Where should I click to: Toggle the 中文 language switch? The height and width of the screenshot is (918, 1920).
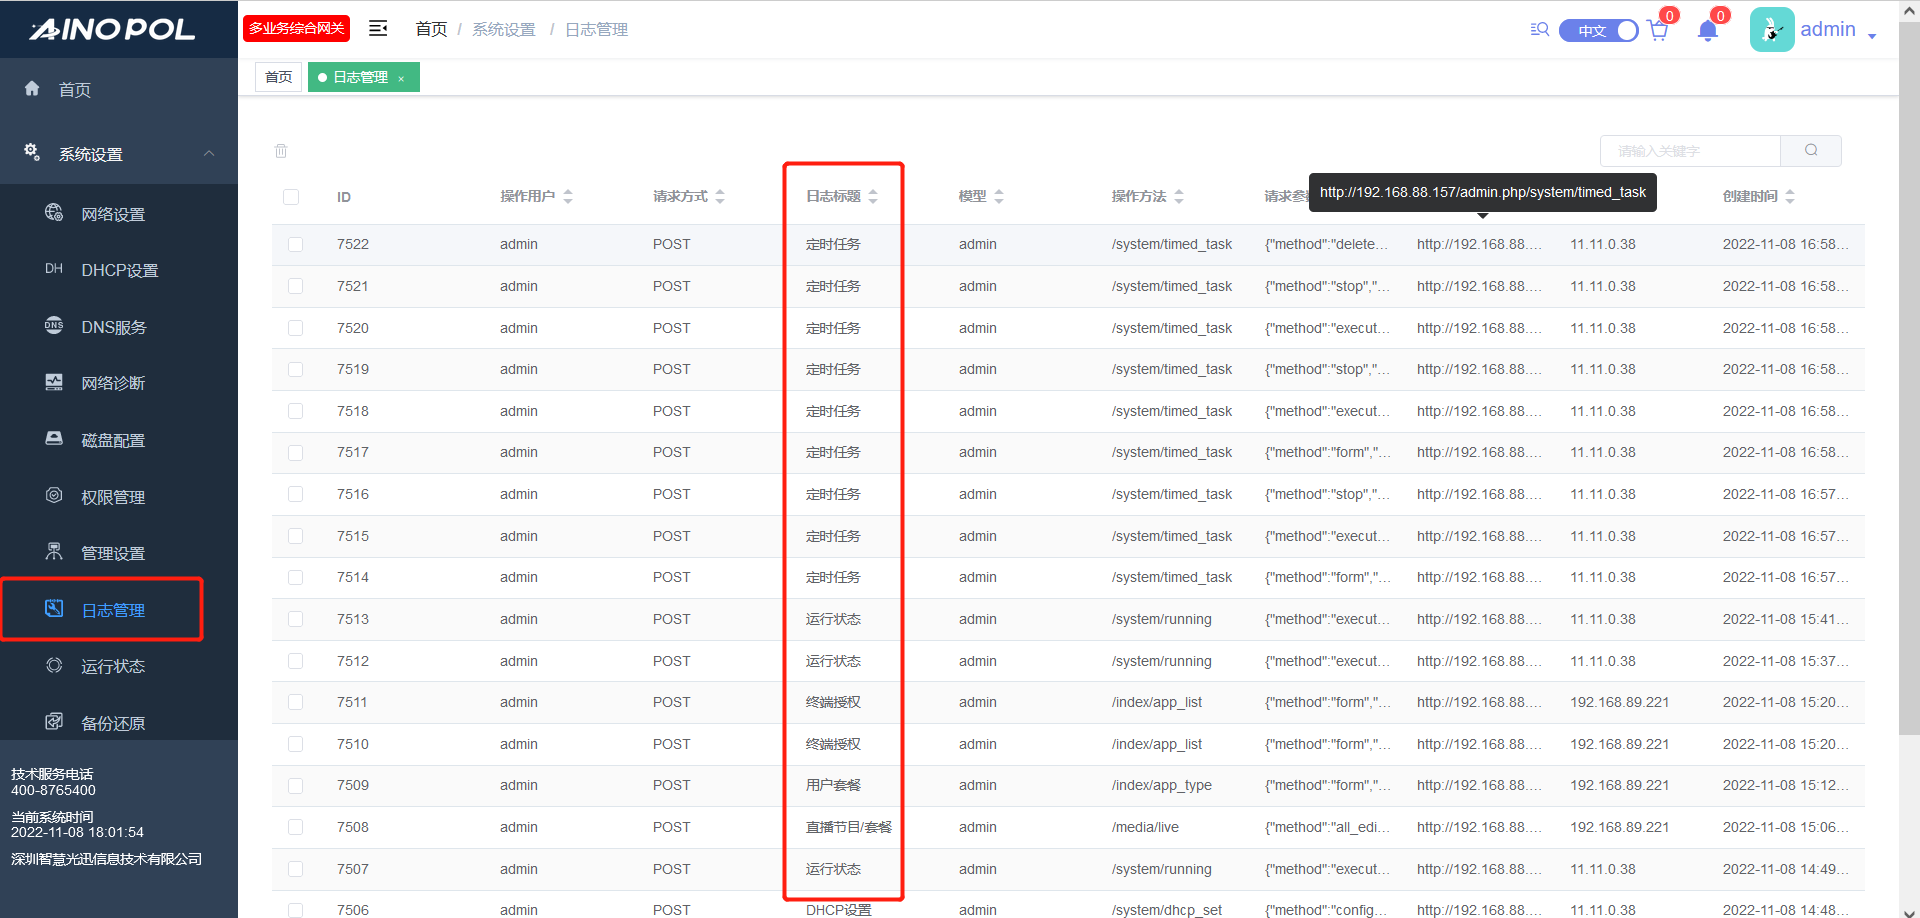pos(1598,31)
